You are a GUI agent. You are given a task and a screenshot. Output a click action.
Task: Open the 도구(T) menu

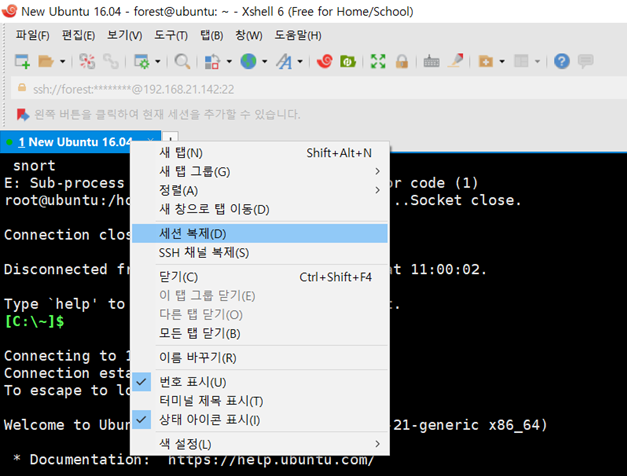coord(171,35)
